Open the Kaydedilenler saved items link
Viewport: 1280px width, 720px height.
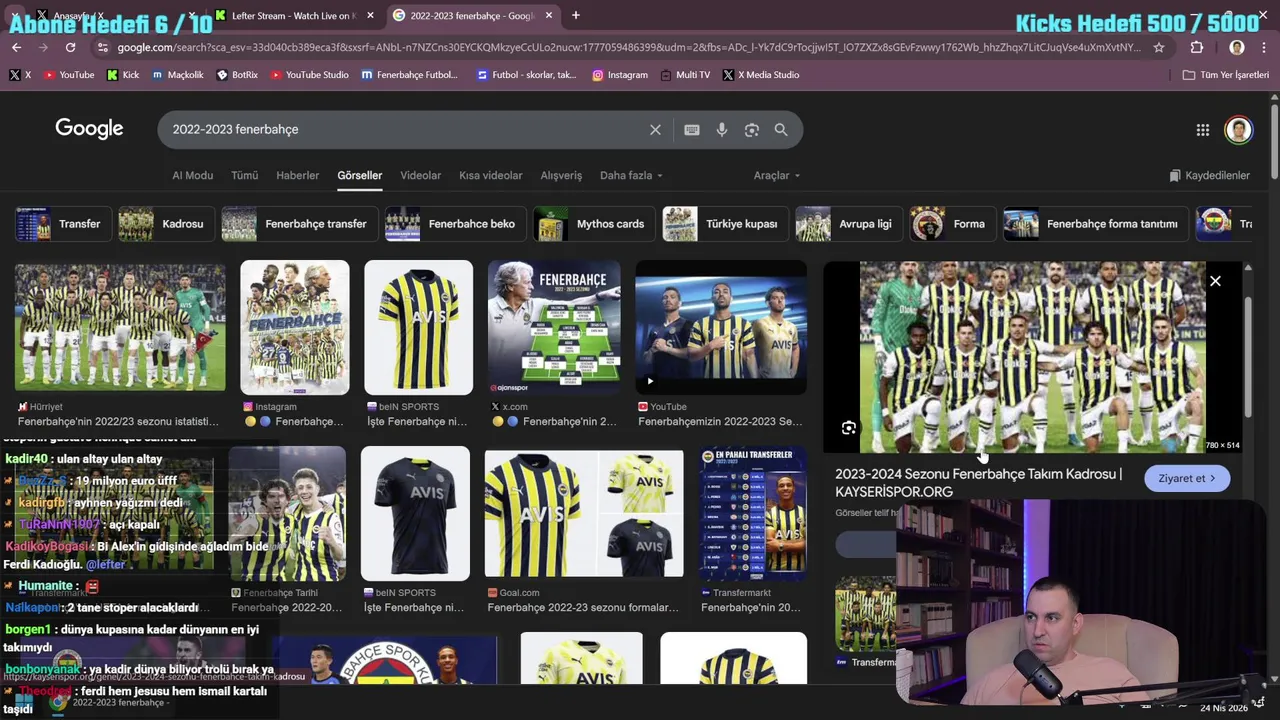coord(1209,175)
